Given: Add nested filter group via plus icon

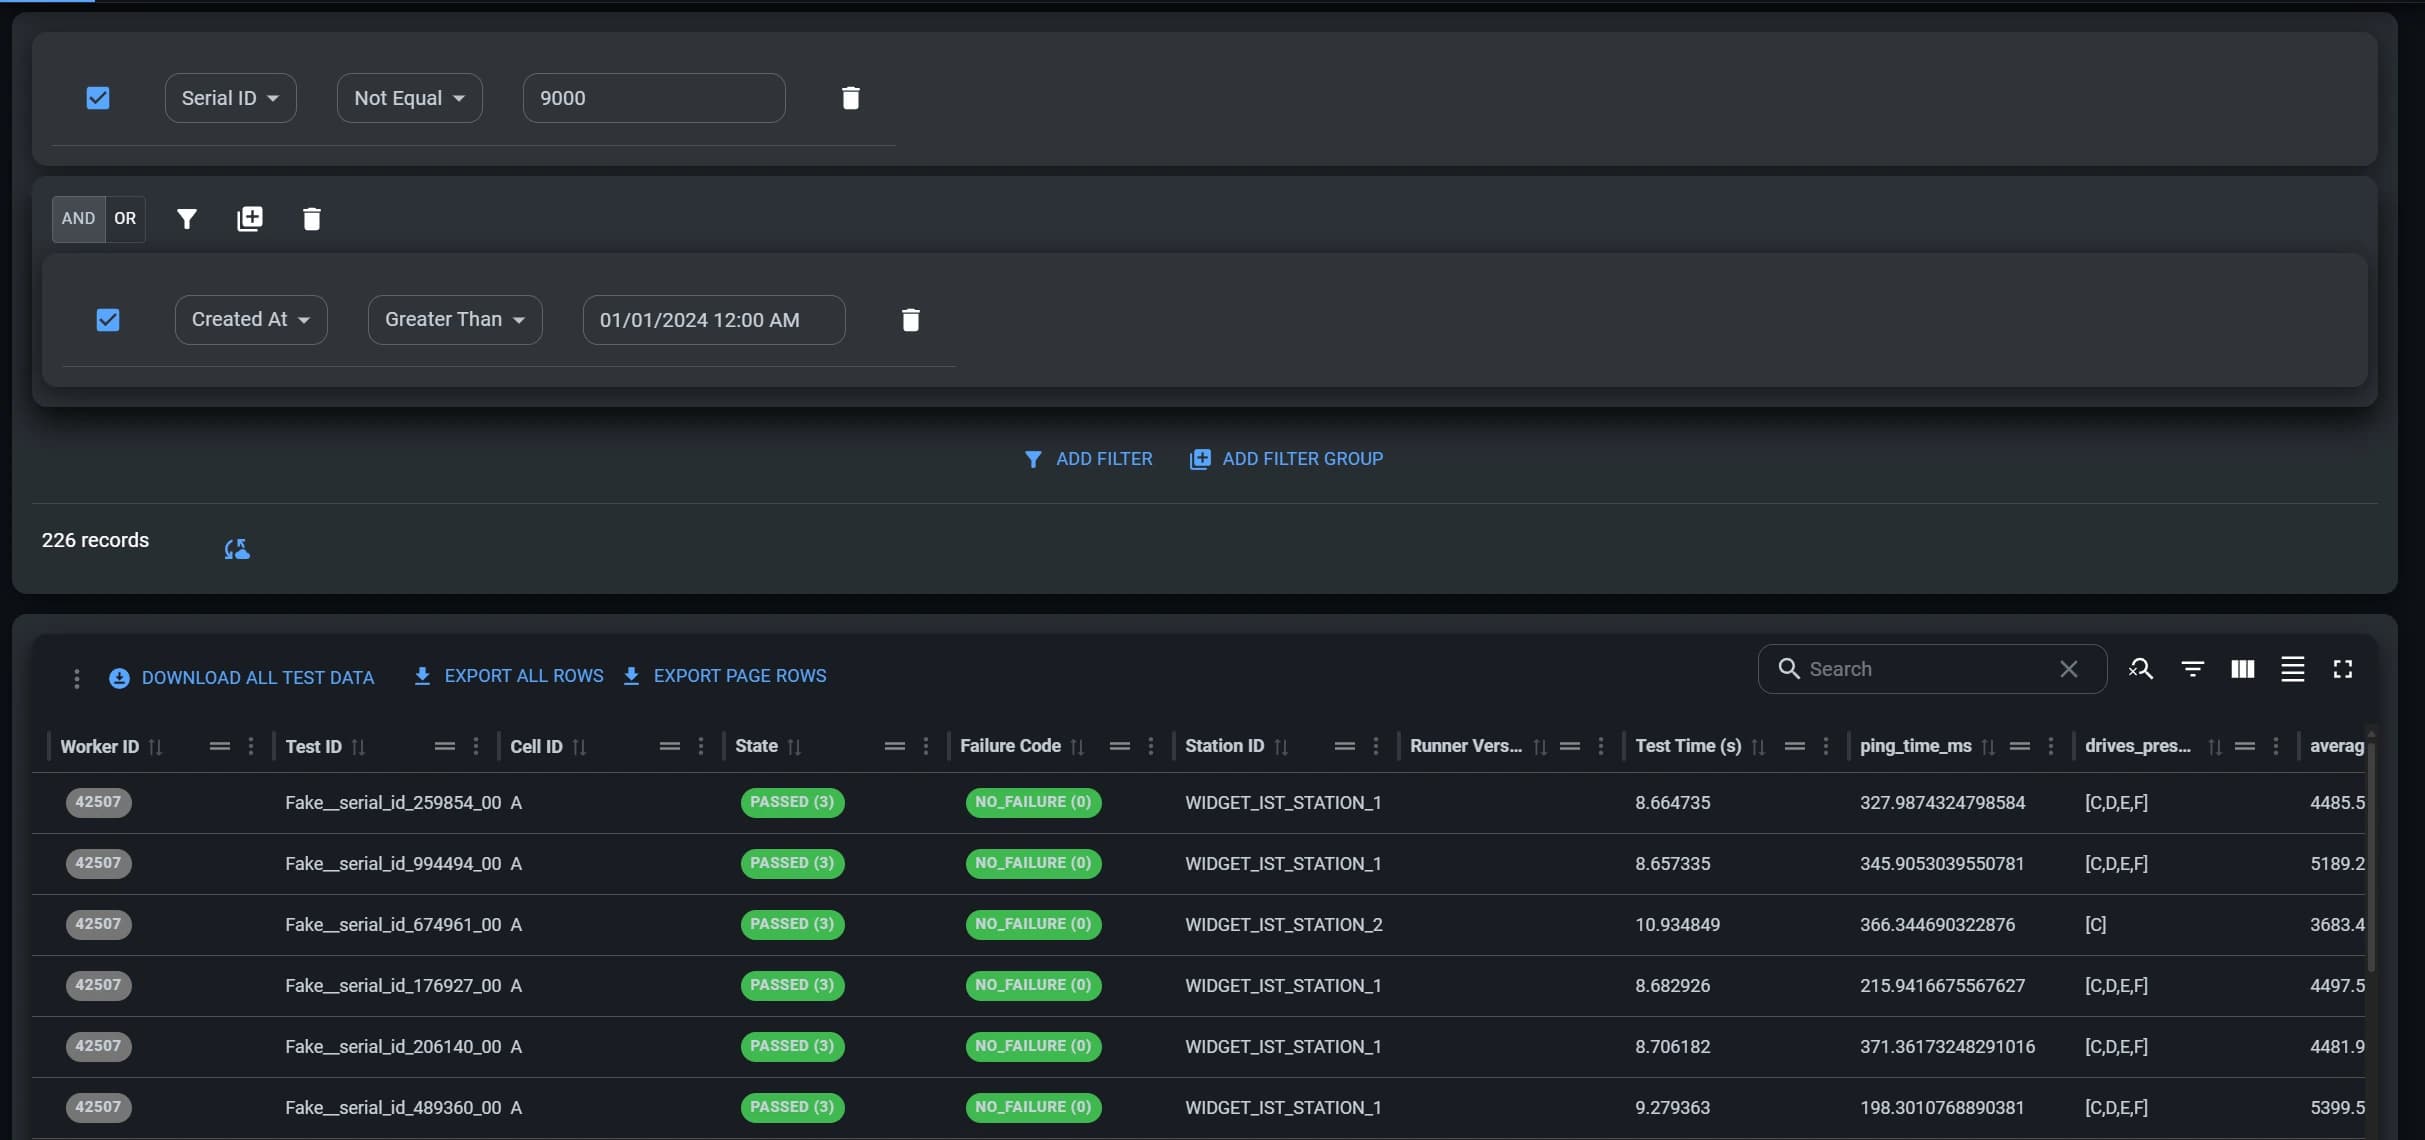Looking at the screenshot, I should pyautogui.click(x=249, y=219).
